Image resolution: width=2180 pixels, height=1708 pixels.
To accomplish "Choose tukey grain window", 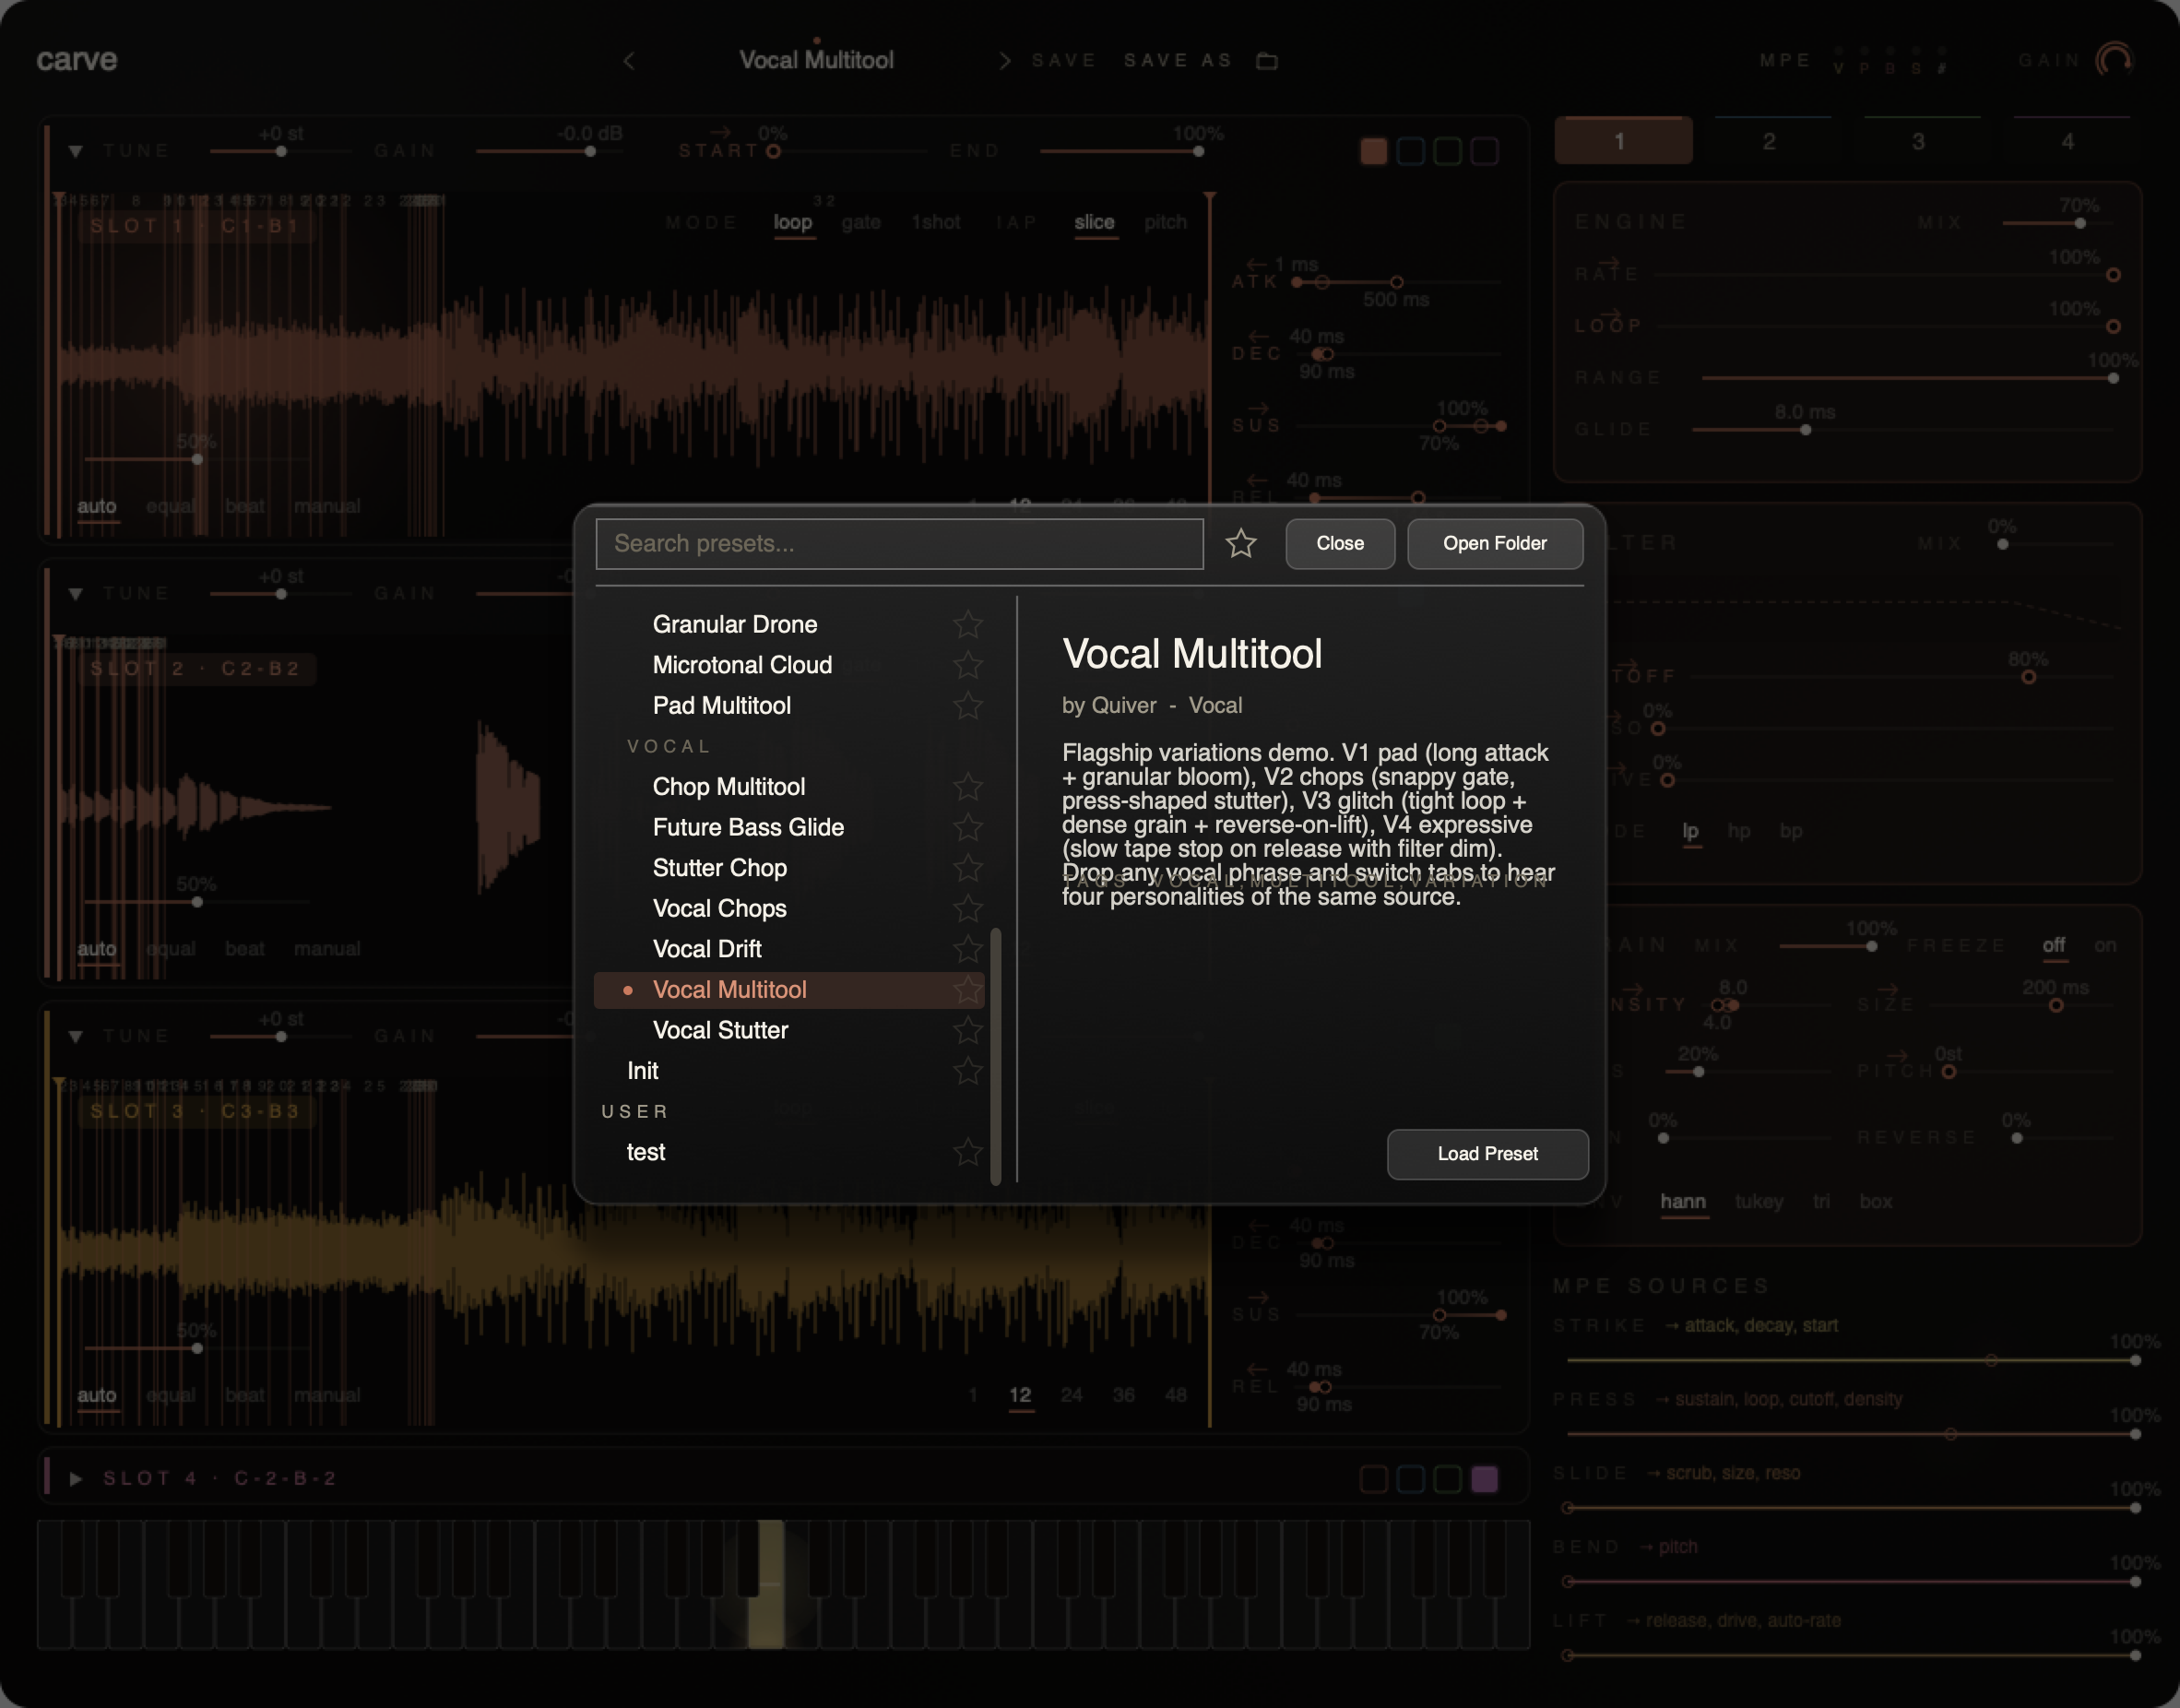I will coord(1759,1201).
